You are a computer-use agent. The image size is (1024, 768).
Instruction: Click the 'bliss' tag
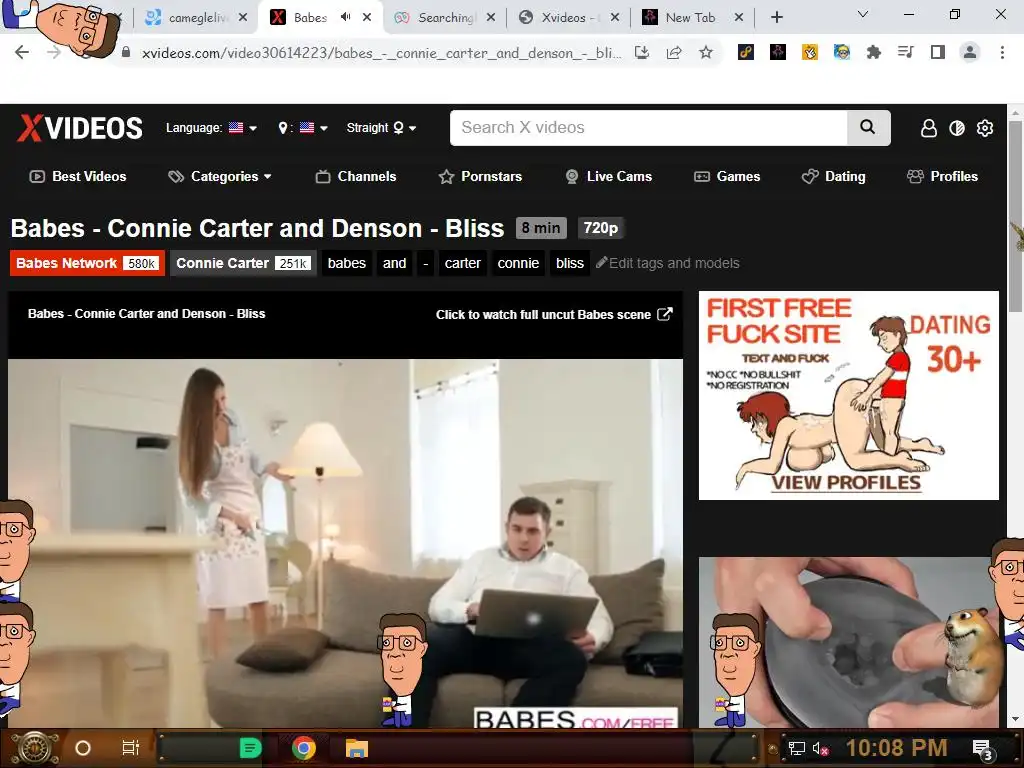coord(569,263)
